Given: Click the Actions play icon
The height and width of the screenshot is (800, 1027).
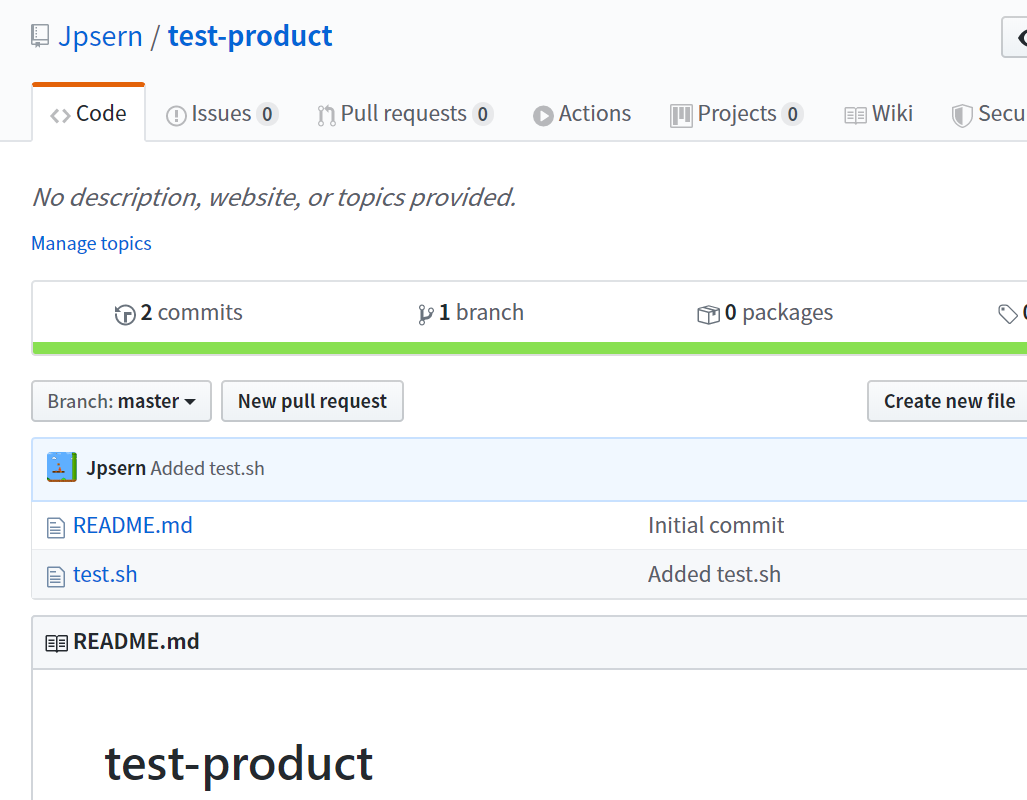Looking at the screenshot, I should (x=543, y=115).
